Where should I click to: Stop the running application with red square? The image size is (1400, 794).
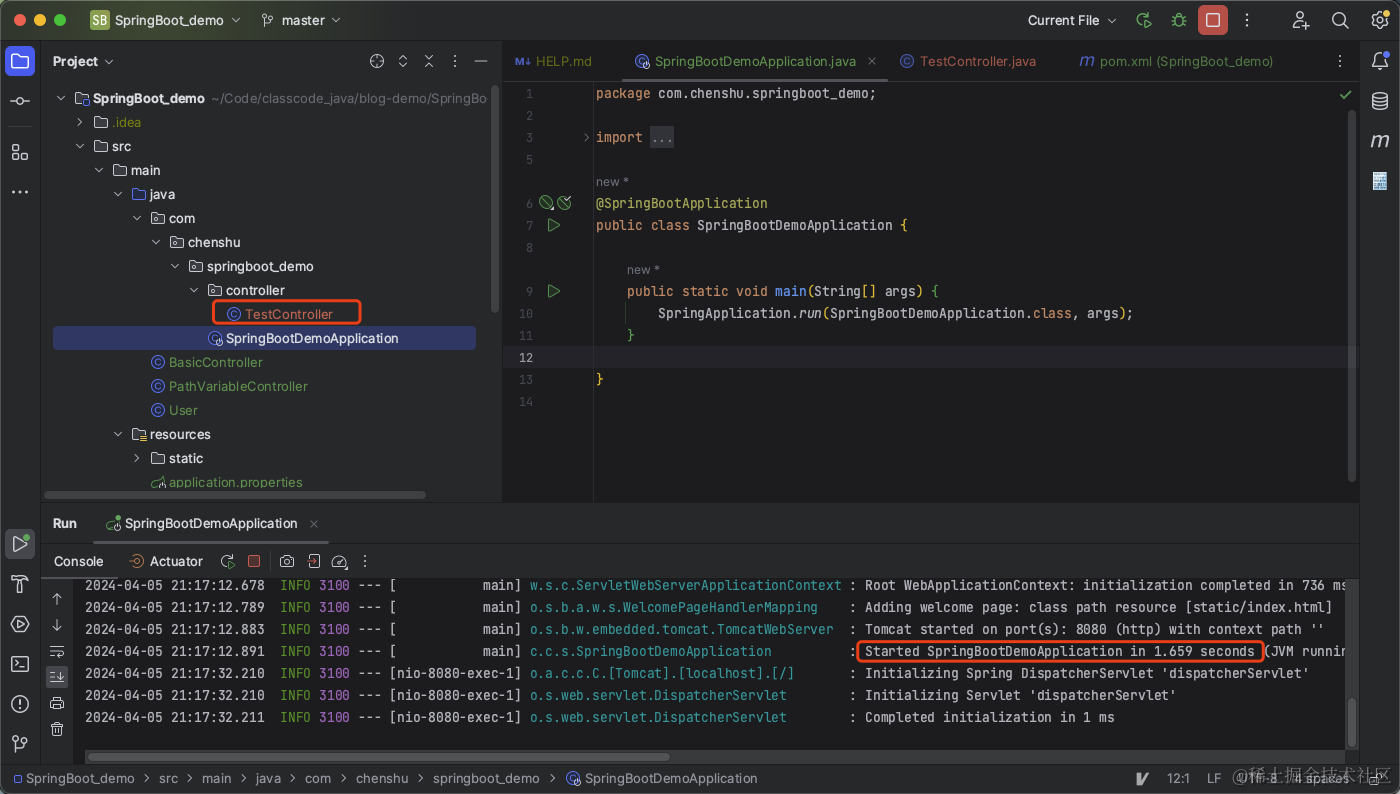[x=1213, y=20]
